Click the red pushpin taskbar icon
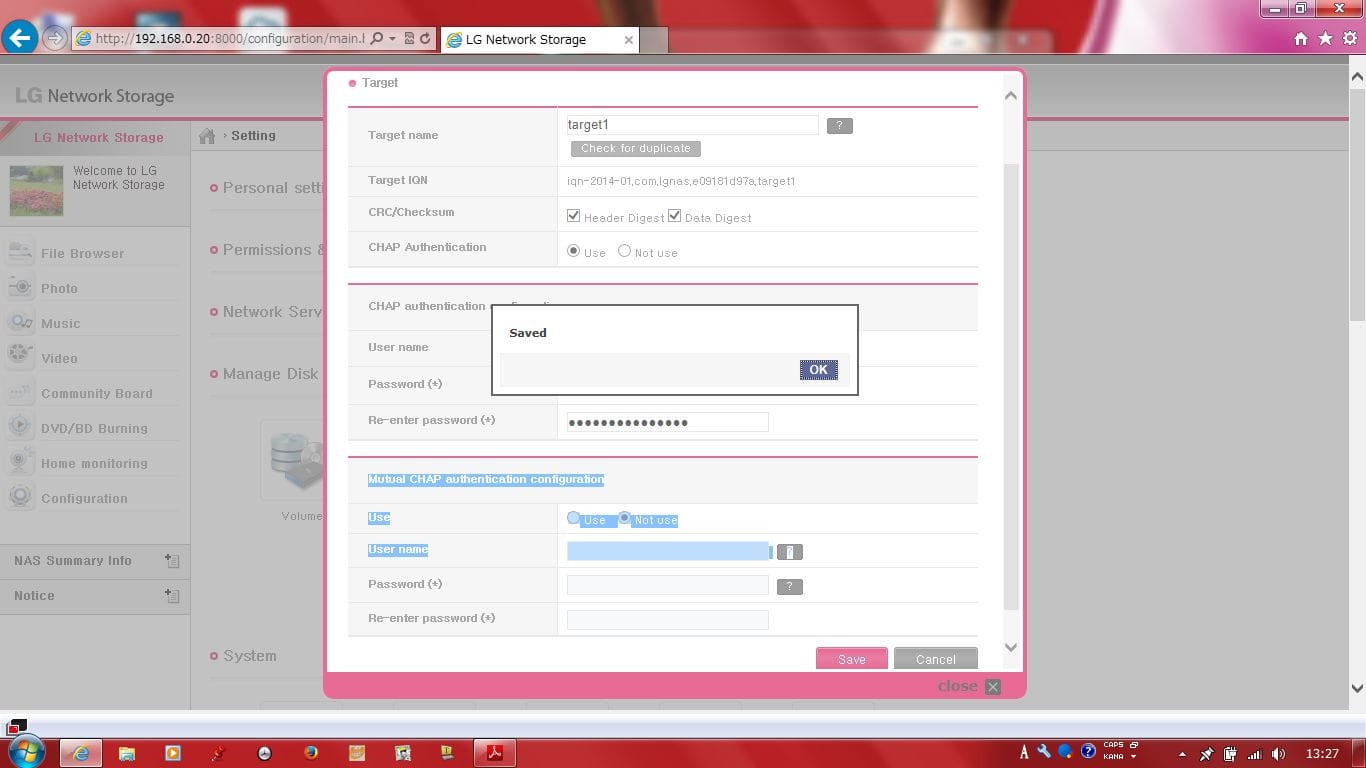This screenshot has height=768, width=1366. click(219, 753)
